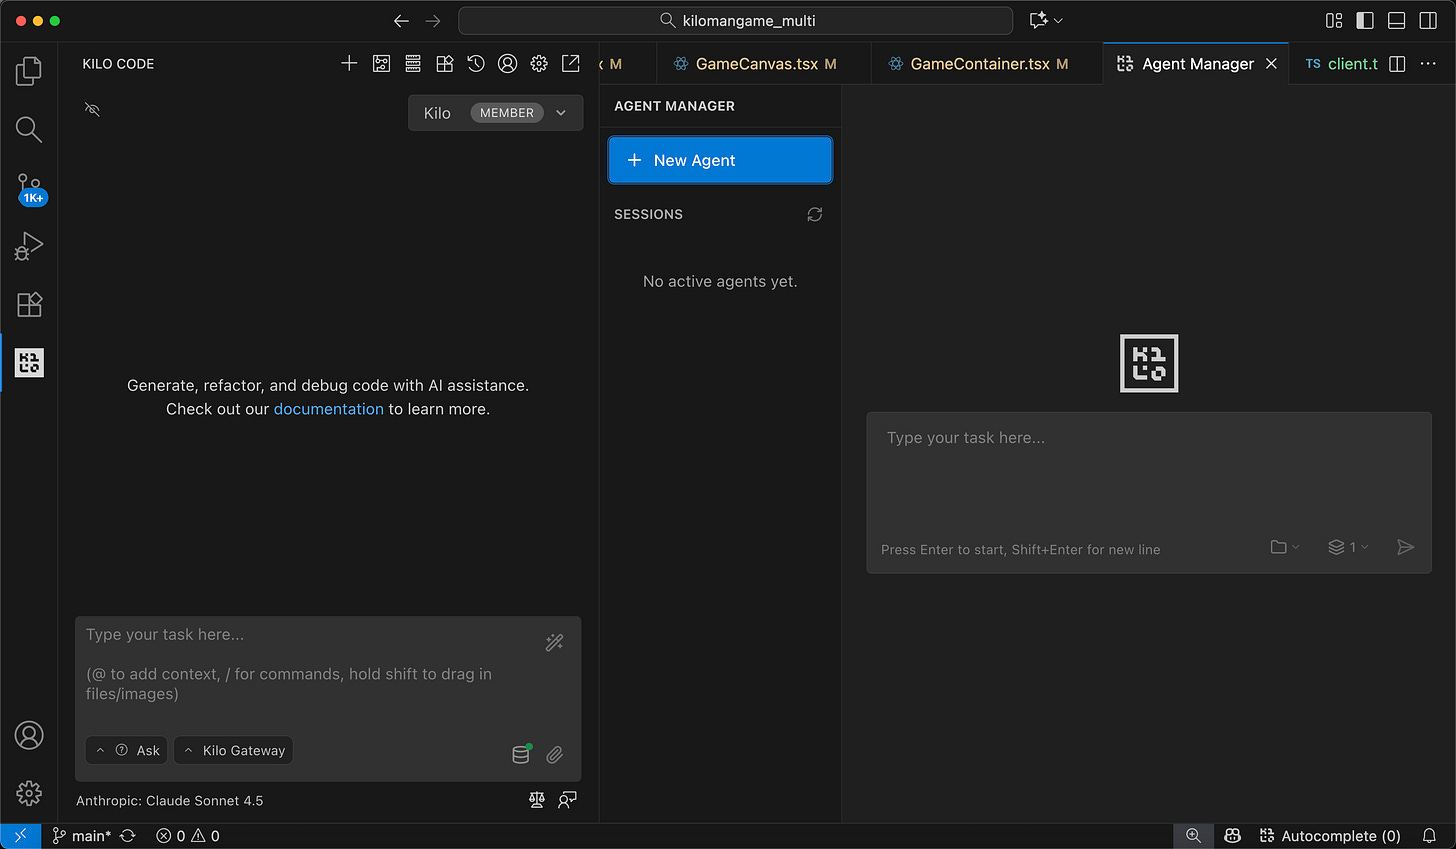Select the Kilo Code activity bar icon

tap(29, 362)
